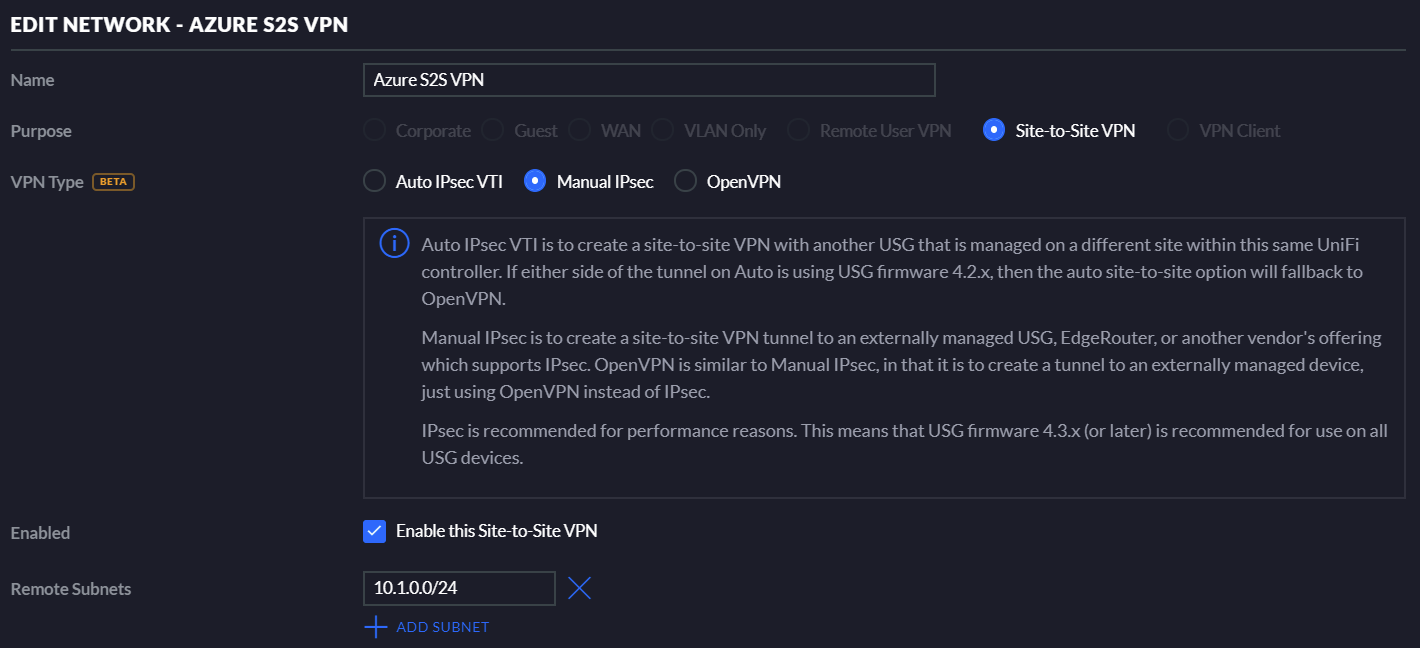Select Auto IPsec VTI radio button

coord(374,181)
